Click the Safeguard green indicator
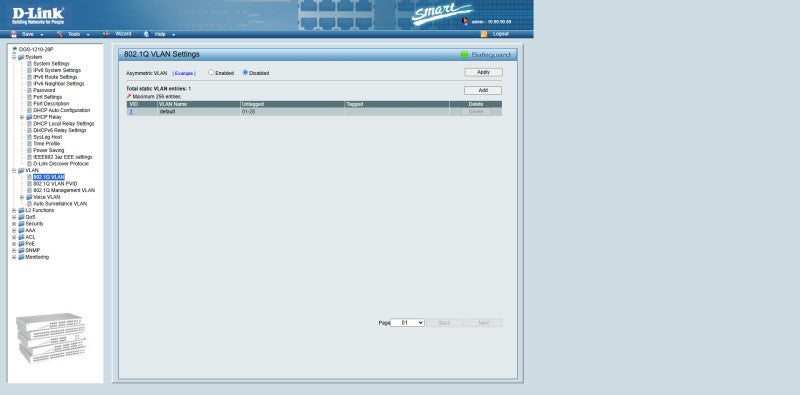Viewport: 800px width, 395px height. click(464, 55)
